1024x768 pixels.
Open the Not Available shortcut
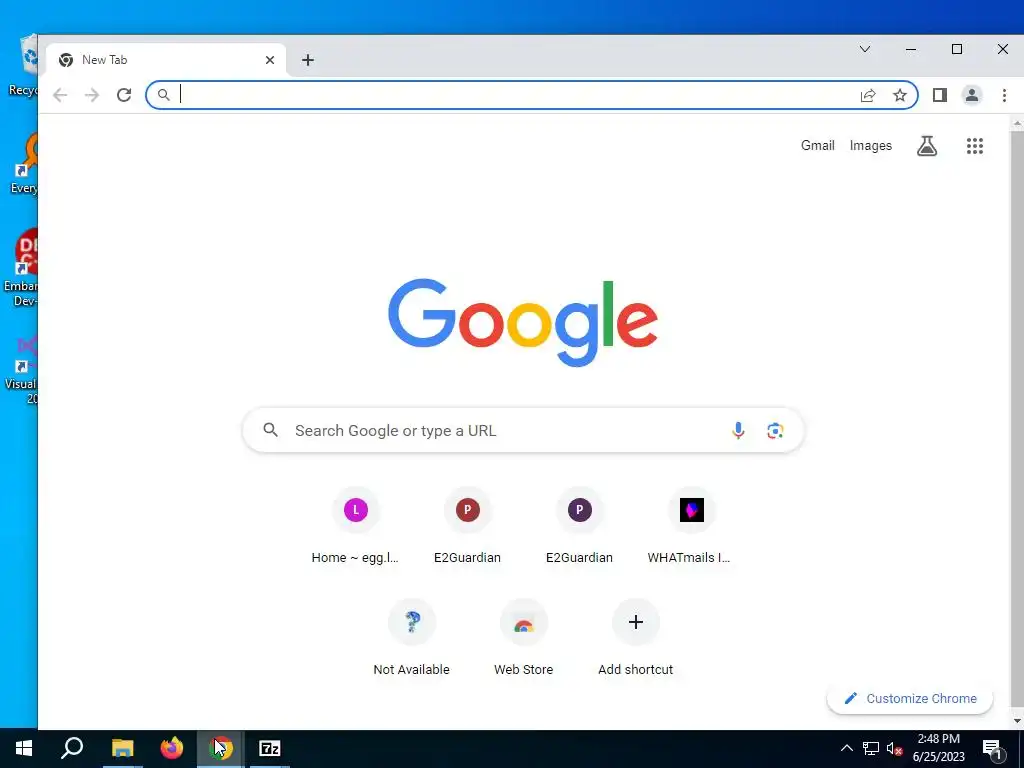(411, 638)
